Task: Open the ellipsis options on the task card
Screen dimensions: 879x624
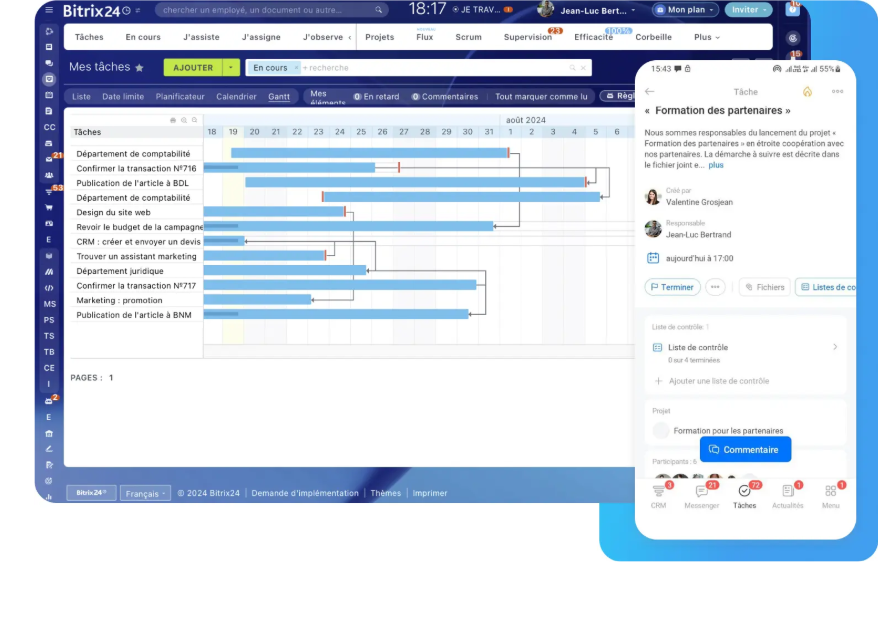Action: coord(837,91)
